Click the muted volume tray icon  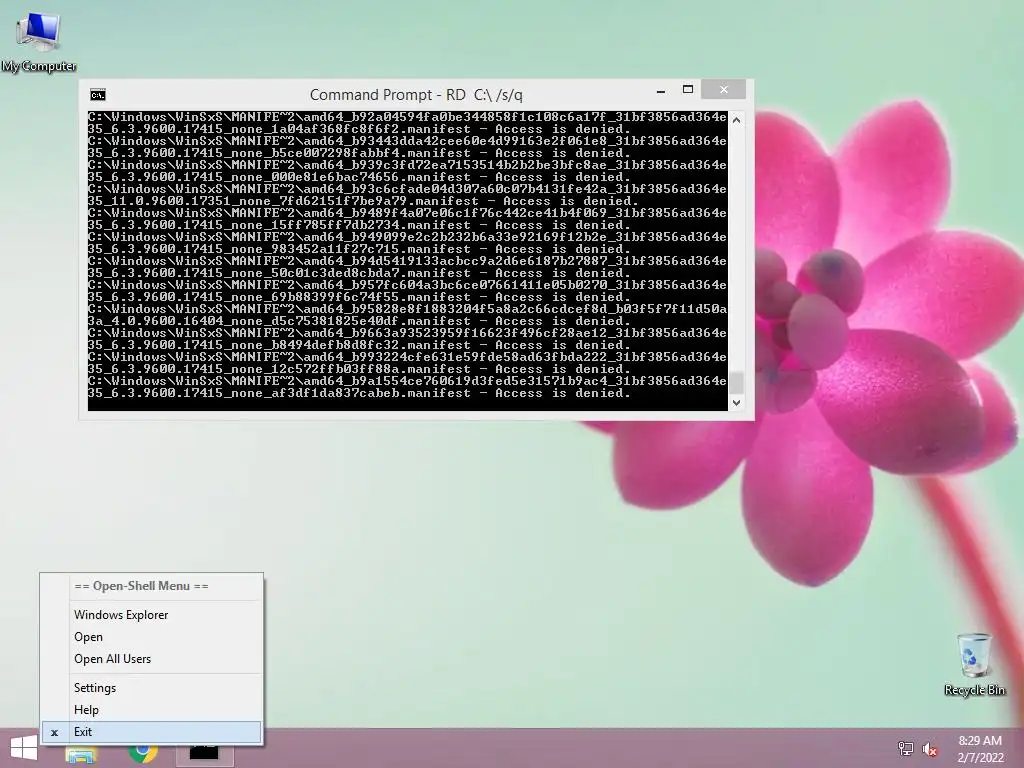[x=930, y=749]
